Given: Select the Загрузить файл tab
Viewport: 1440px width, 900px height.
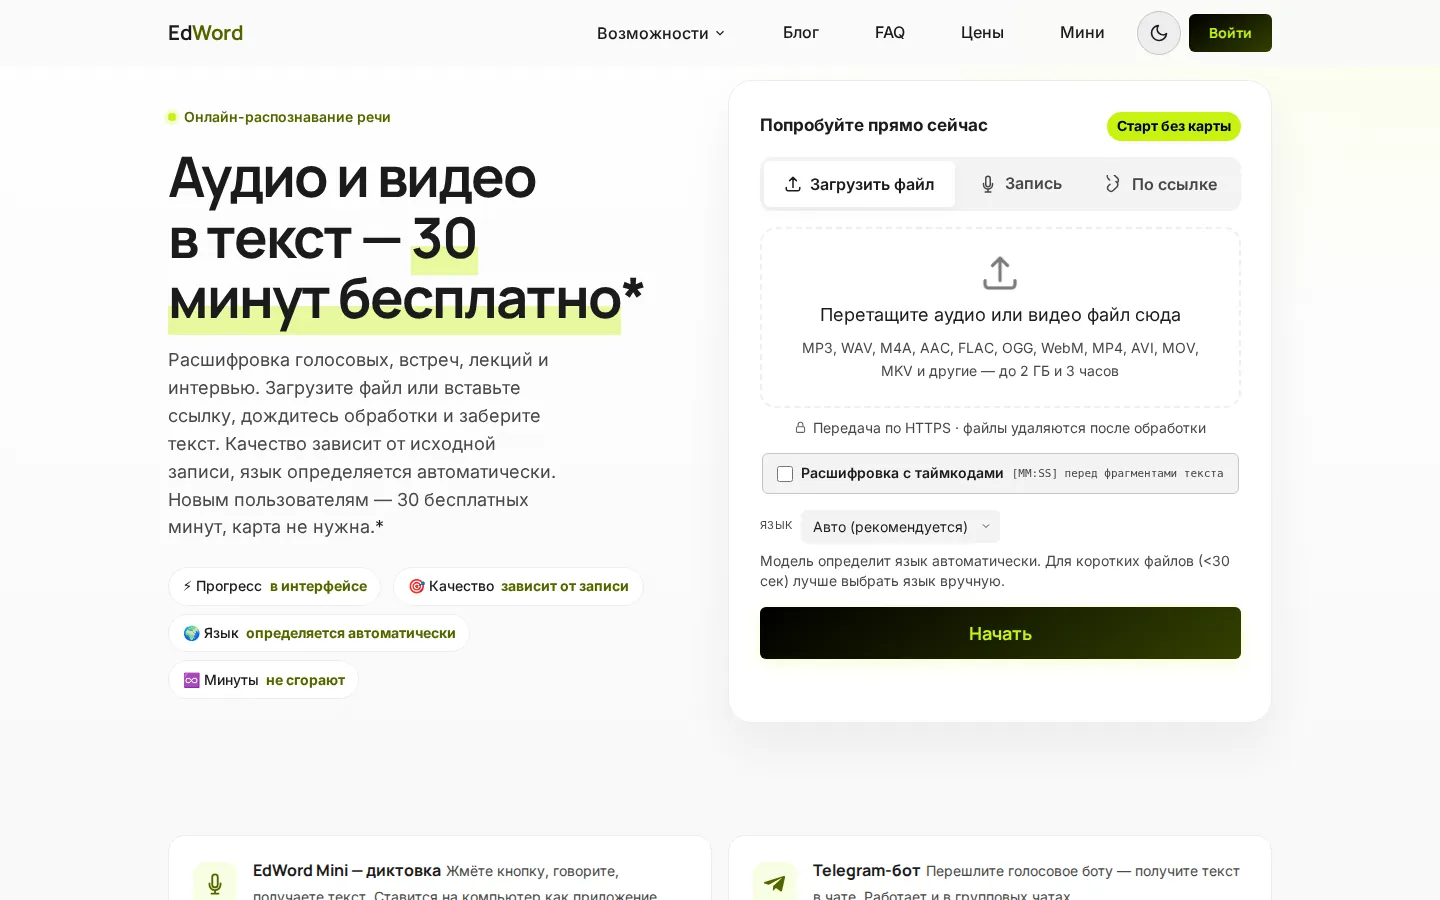Looking at the screenshot, I should (x=859, y=184).
